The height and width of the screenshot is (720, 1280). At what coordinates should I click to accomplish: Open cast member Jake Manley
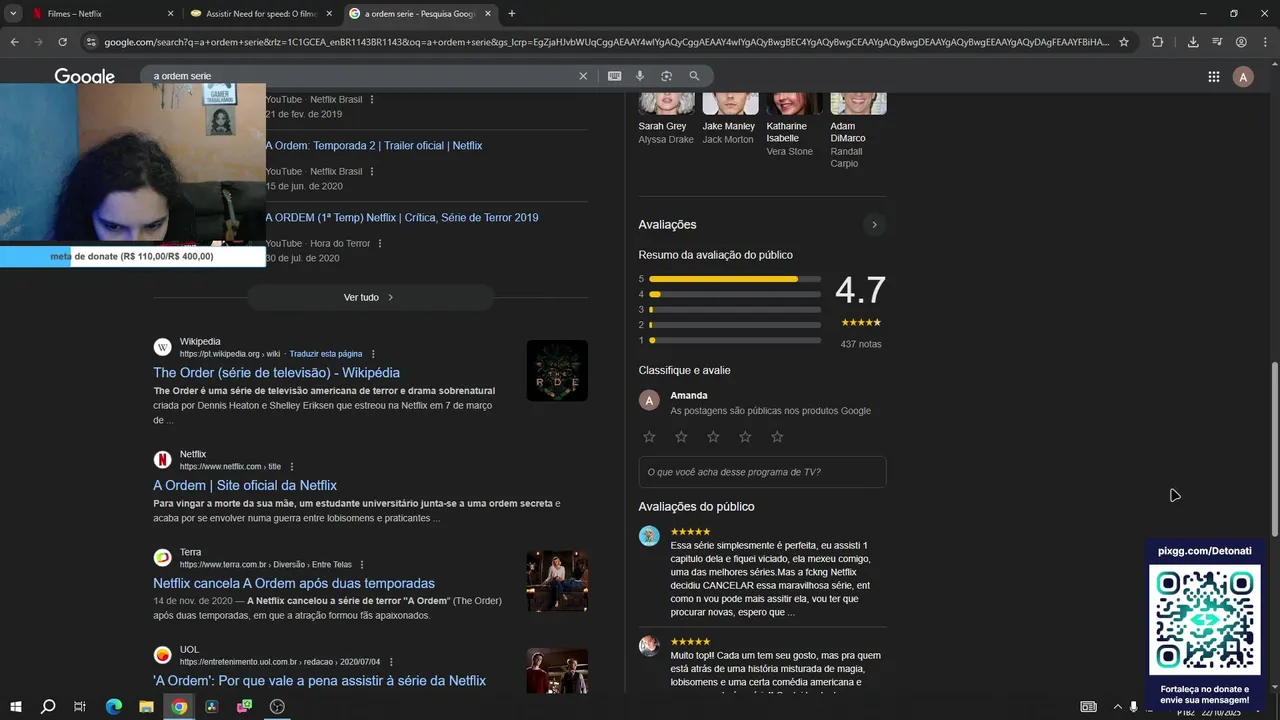729,119
